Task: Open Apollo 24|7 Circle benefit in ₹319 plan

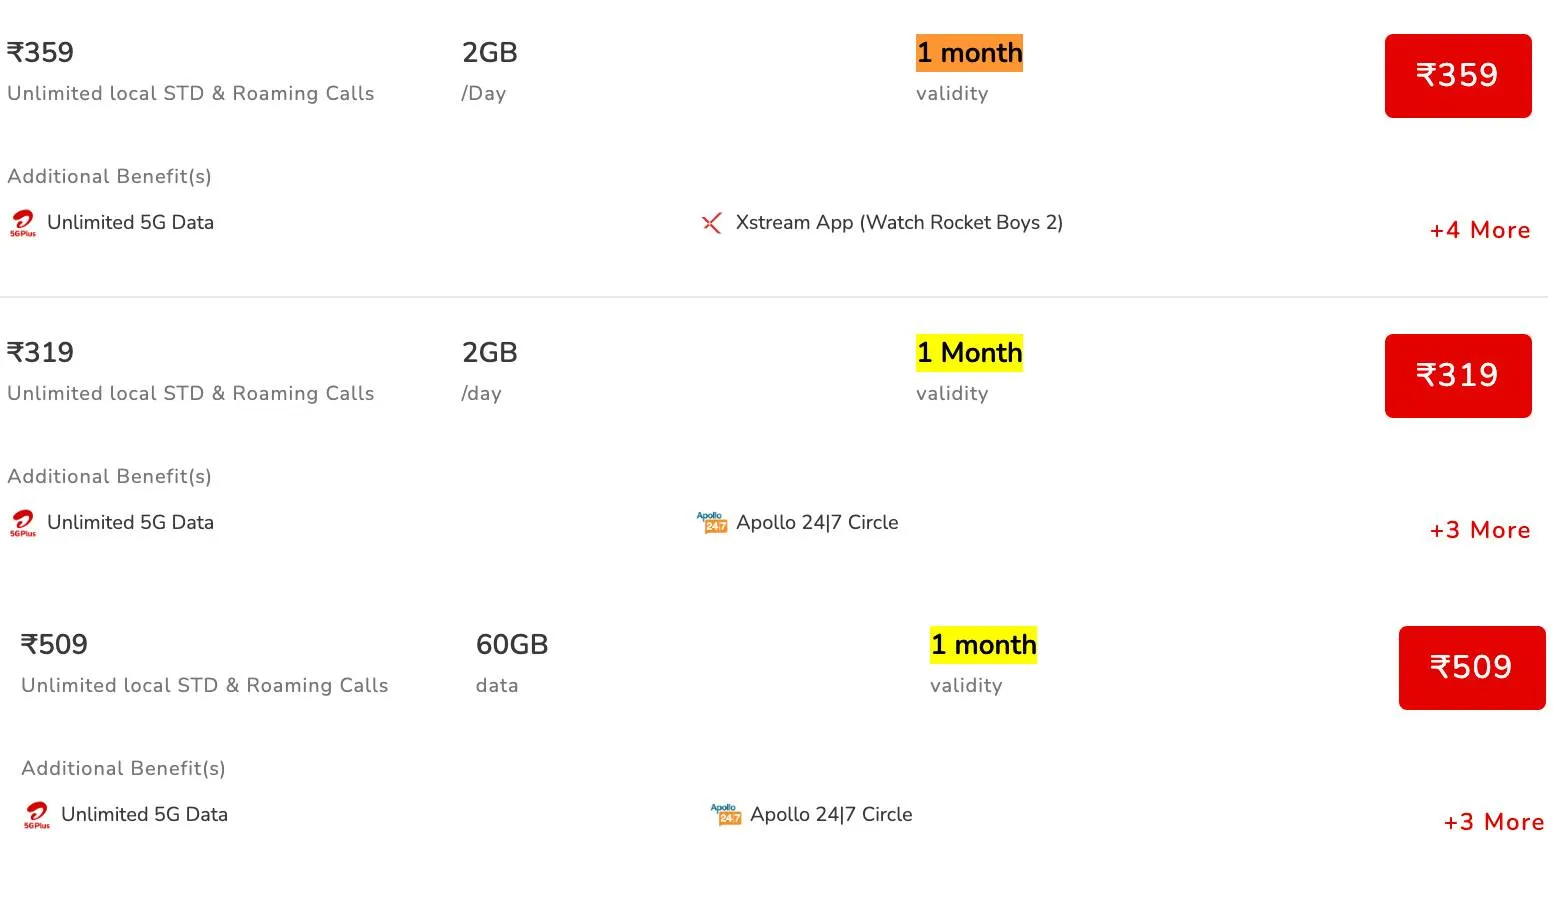Action: coord(817,522)
